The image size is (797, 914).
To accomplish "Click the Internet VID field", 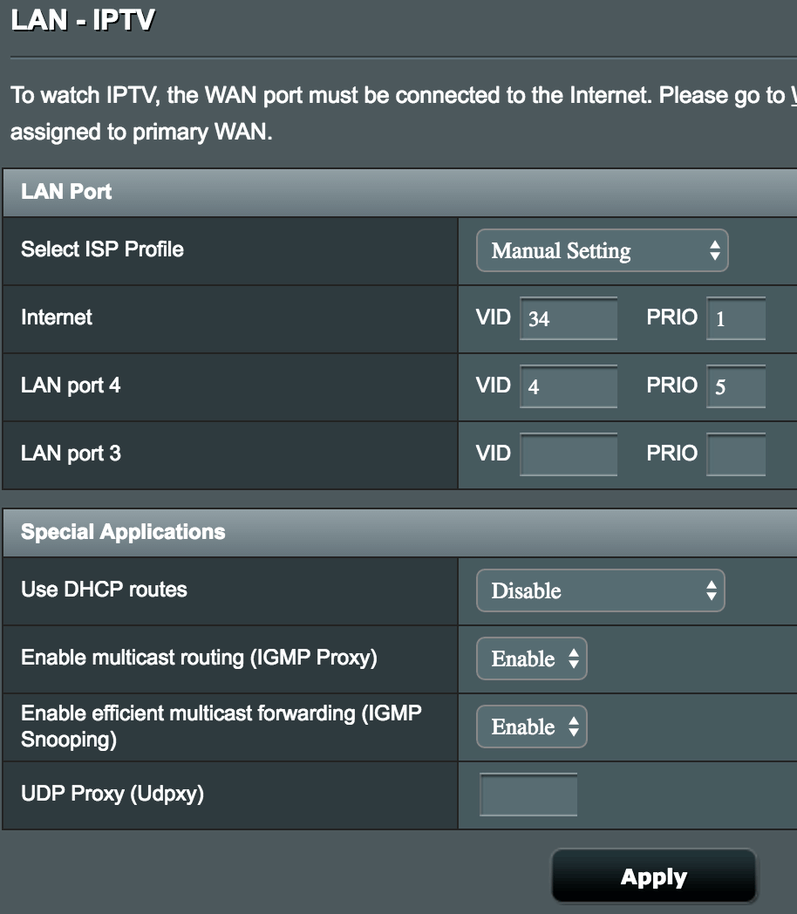I will point(568,319).
